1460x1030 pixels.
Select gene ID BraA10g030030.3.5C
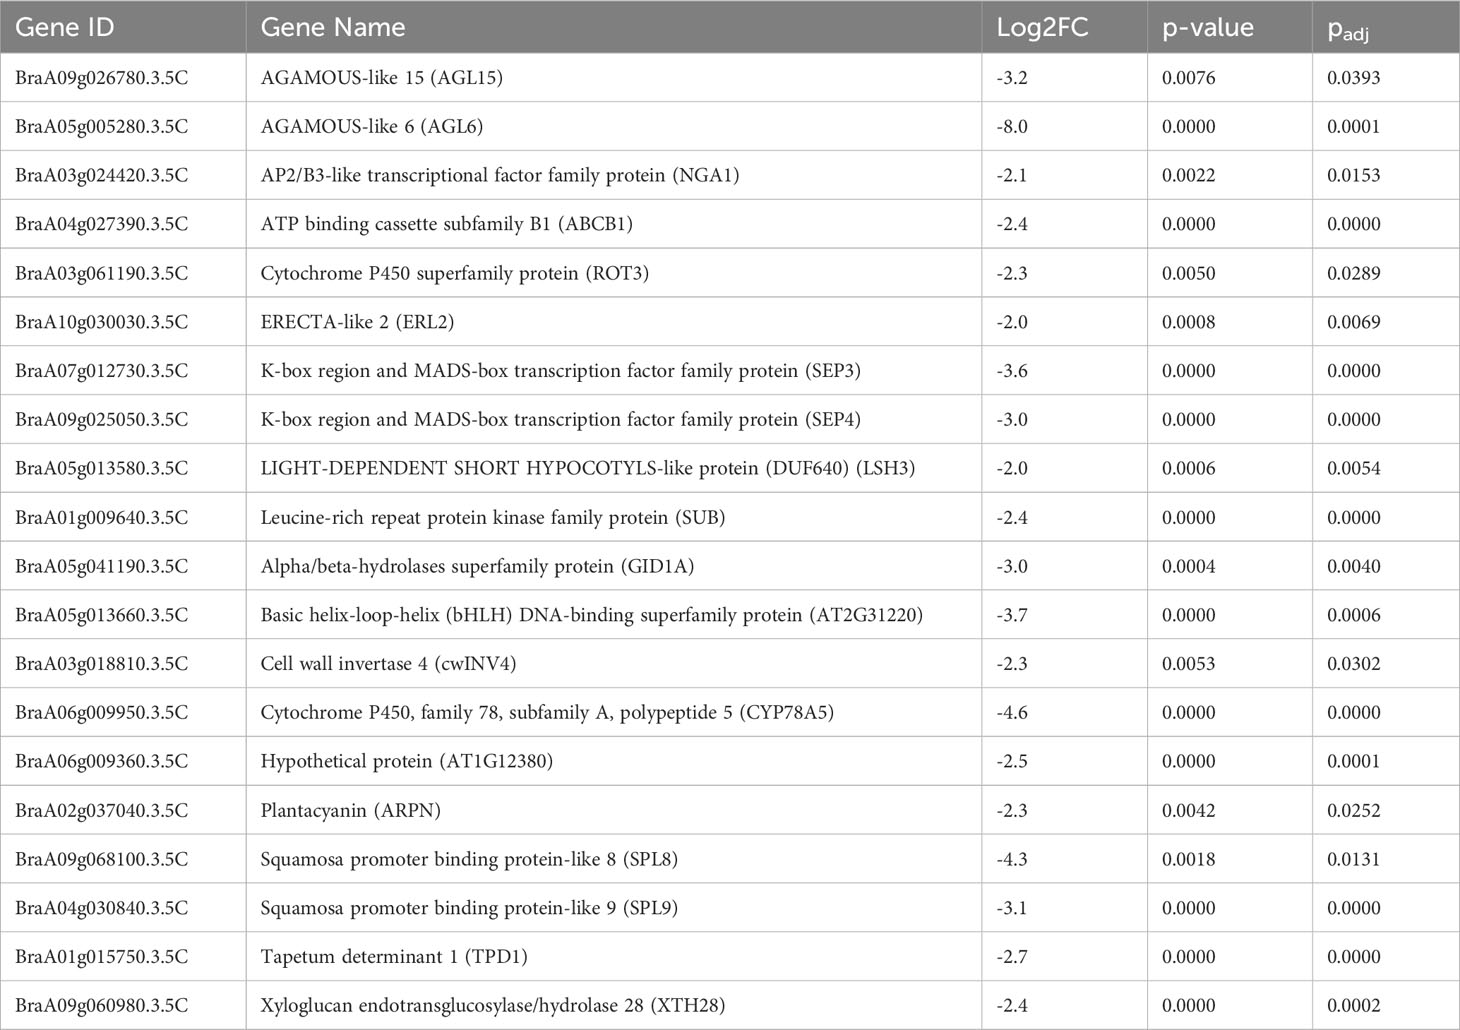(101, 323)
